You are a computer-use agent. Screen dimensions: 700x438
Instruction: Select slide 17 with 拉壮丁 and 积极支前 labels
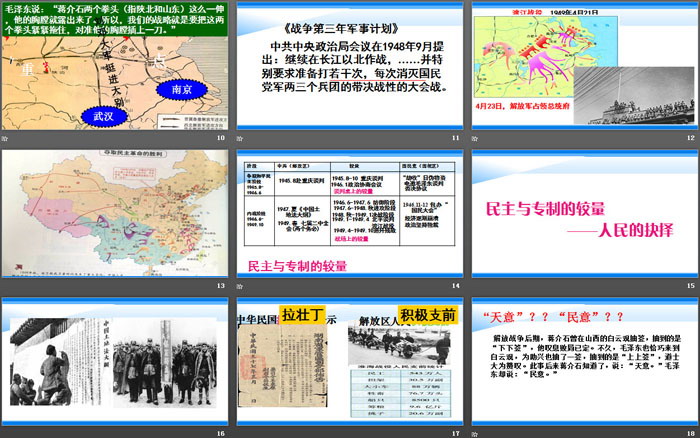pos(350,361)
